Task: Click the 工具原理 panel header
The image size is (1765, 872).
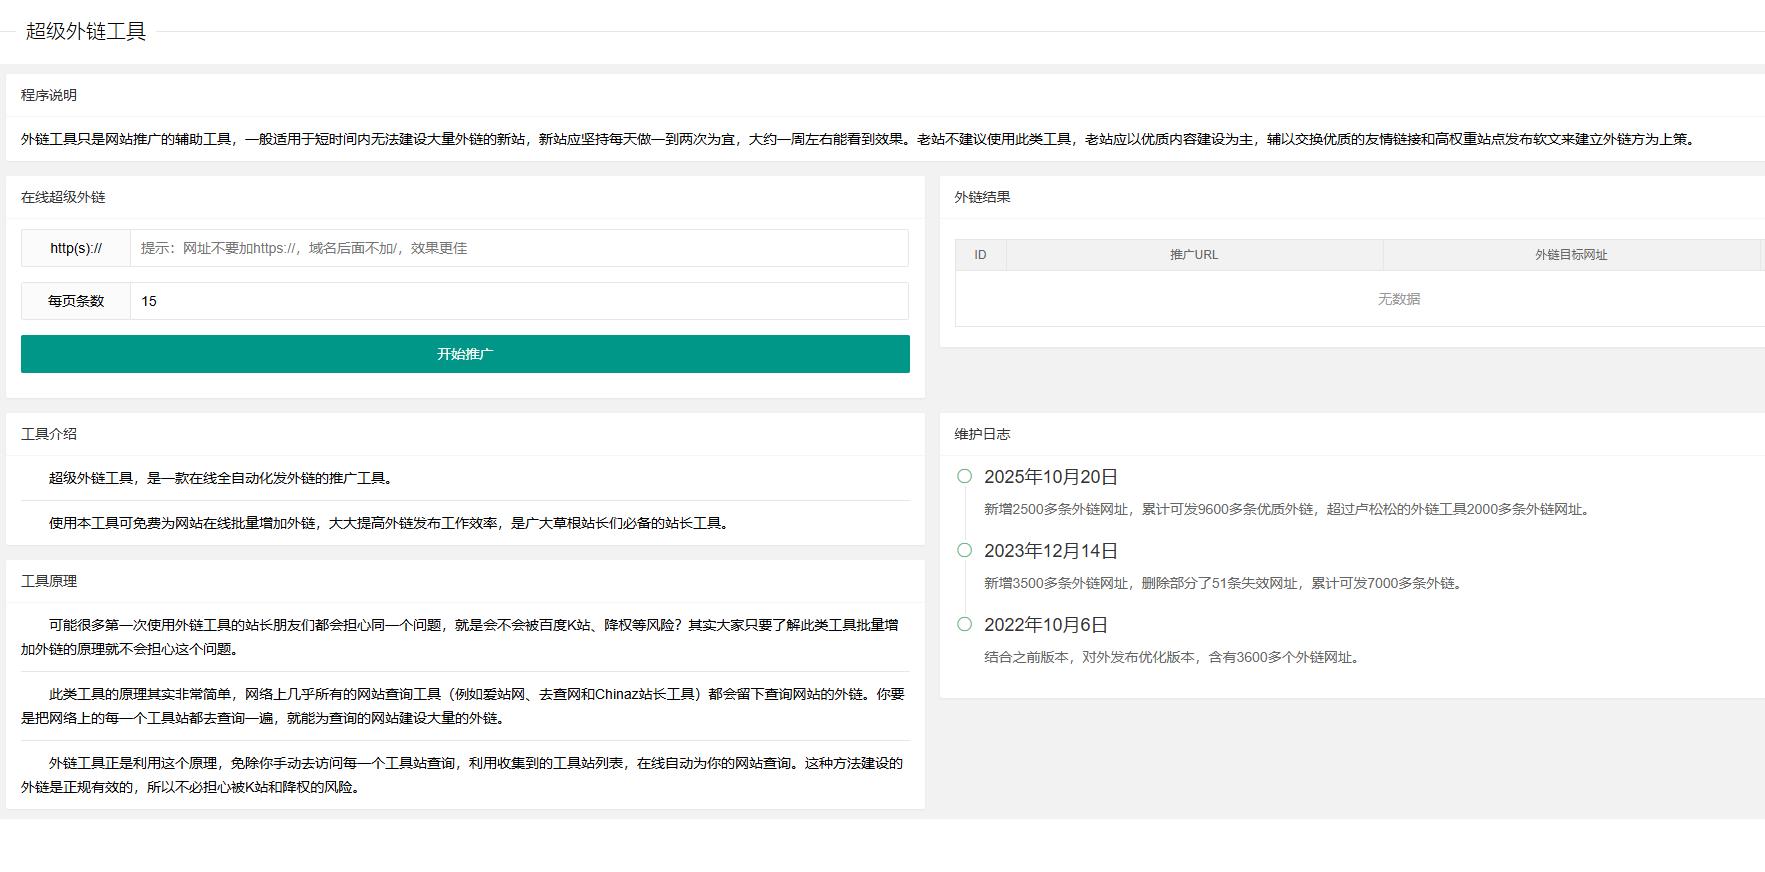Action: [49, 581]
